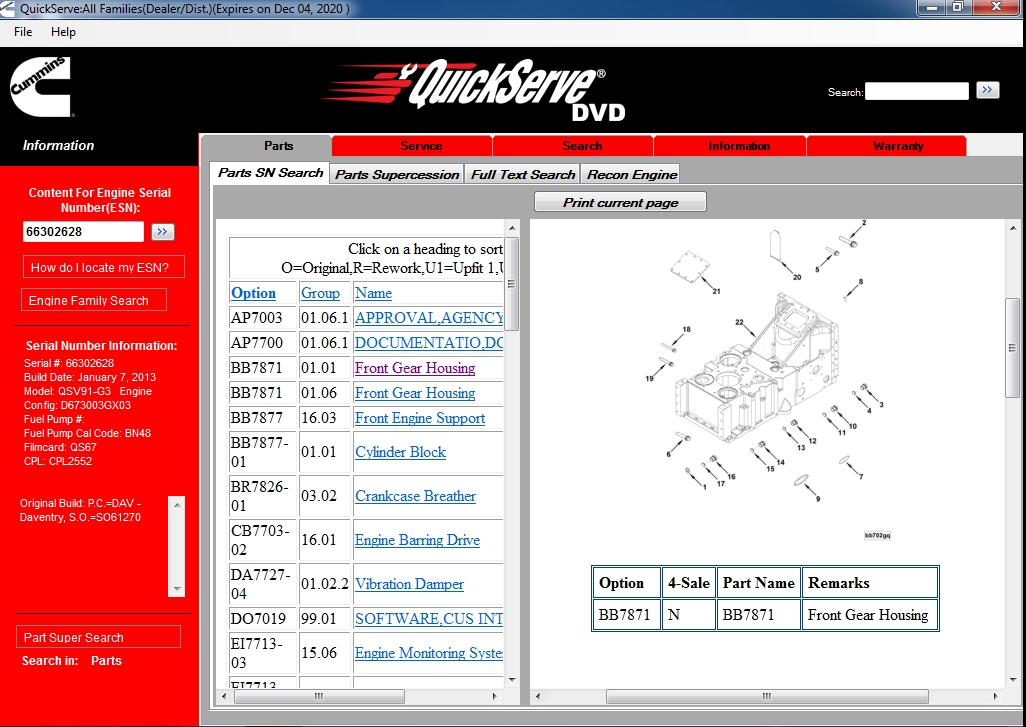Click the double-arrow icon beside the ESN field
The image size is (1026, 727).
[162, 231]
